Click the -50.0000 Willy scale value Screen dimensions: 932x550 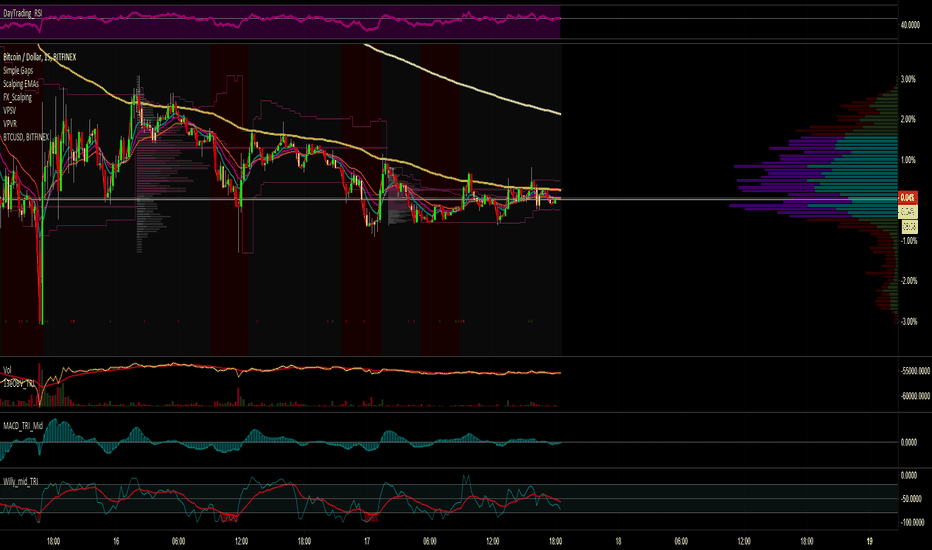pos(912,499)
